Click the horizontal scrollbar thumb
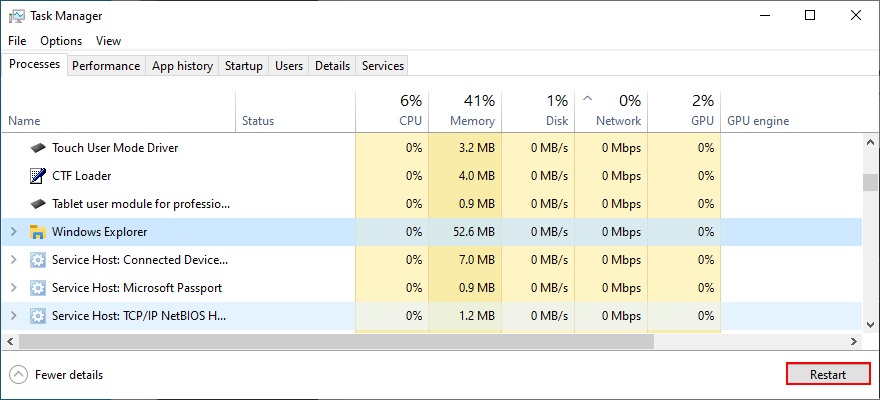 (x=335, y=341)
